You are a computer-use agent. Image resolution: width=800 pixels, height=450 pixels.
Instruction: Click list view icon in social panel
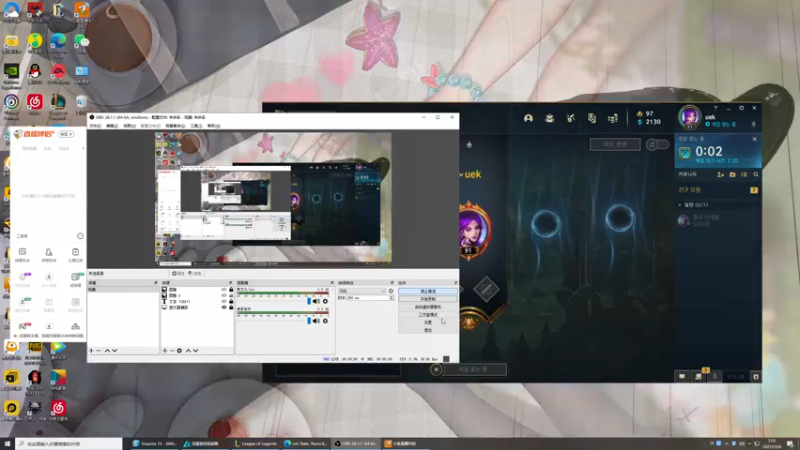pos(744,174)
